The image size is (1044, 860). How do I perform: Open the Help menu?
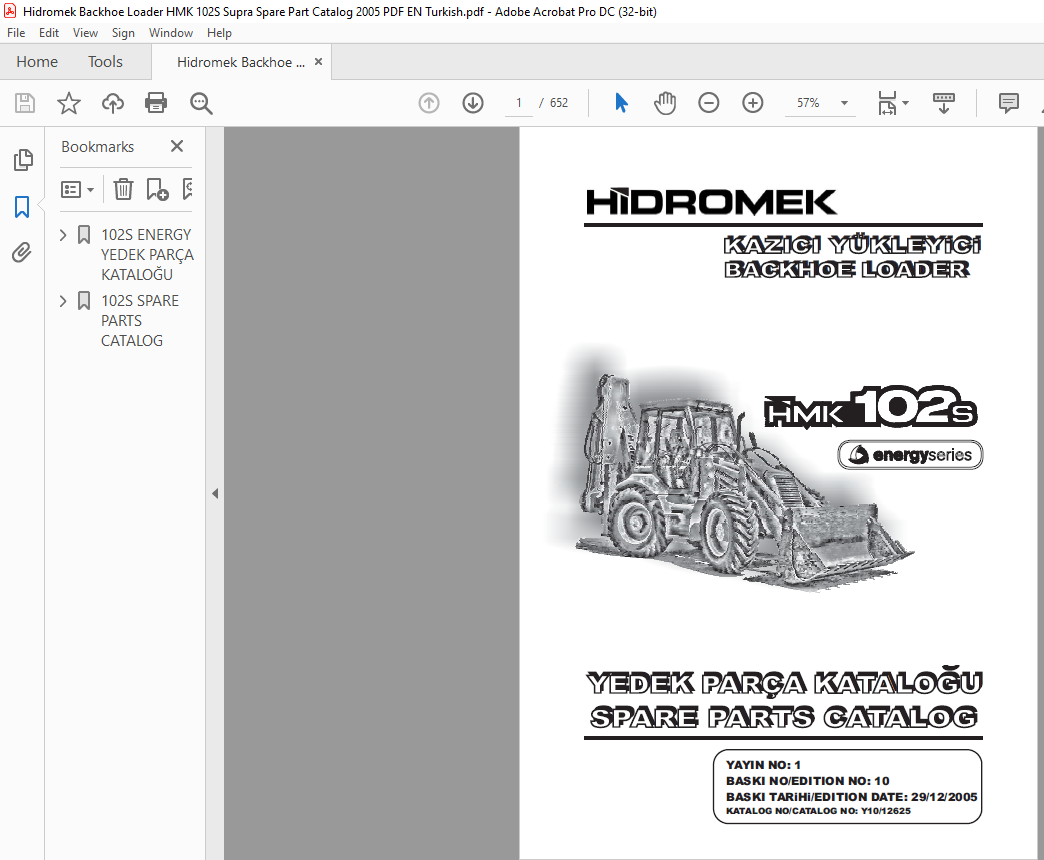pos(219,33)
